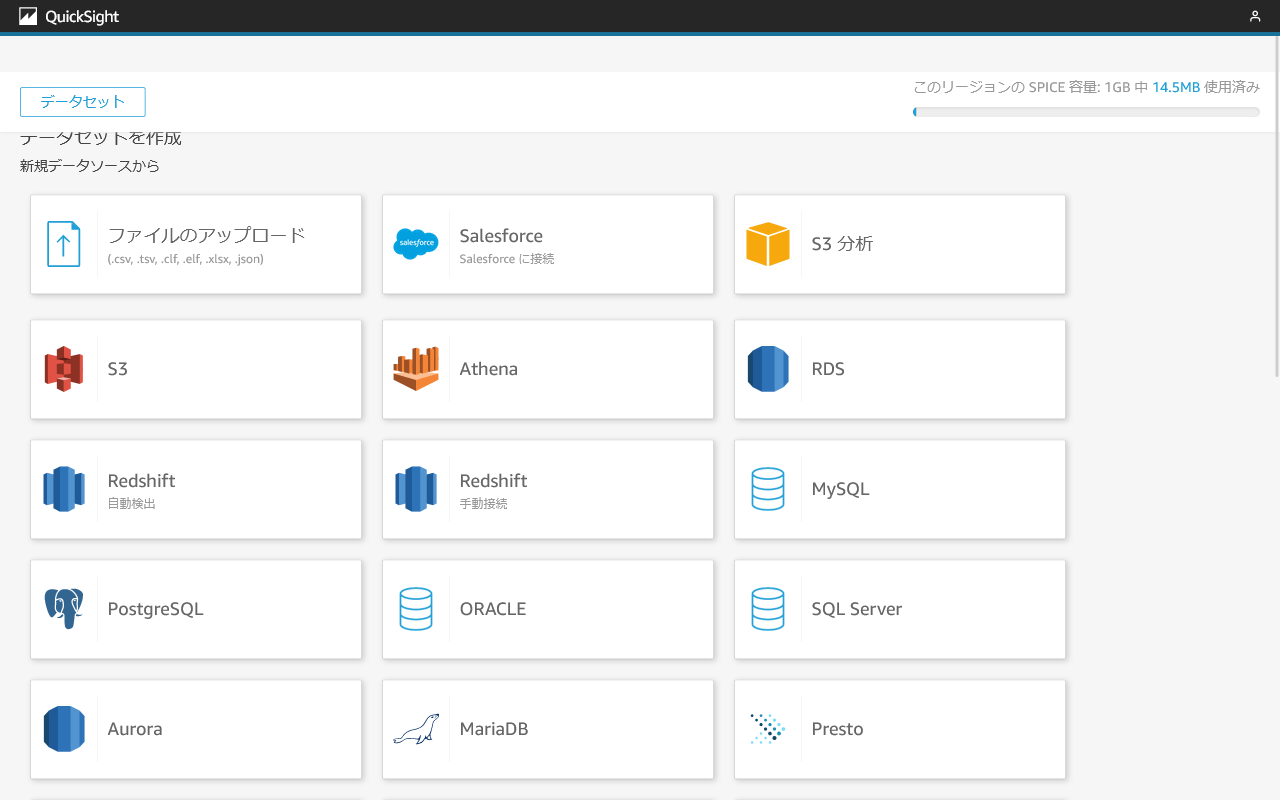The image size is (1280, 800).
Task: Click the MariaDB seal logo icon
Action: [x=416, y=729]
